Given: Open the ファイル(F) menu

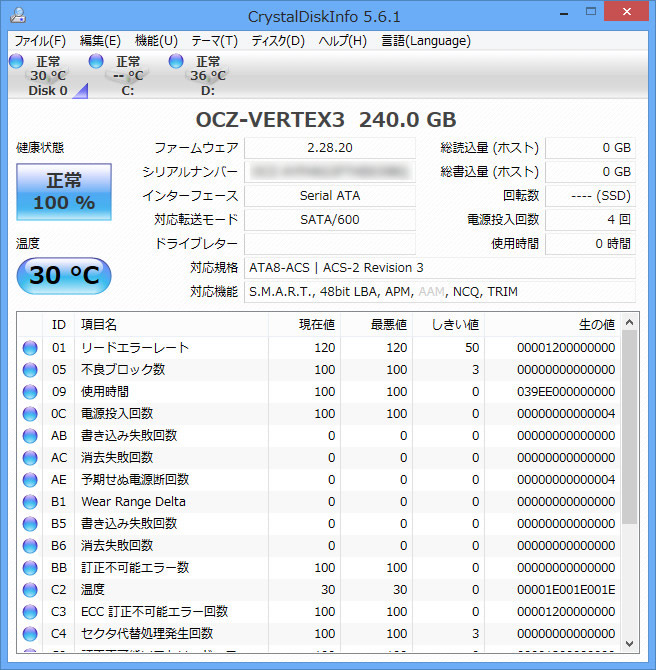Looking at the screenshot, I should click(40, 41).
